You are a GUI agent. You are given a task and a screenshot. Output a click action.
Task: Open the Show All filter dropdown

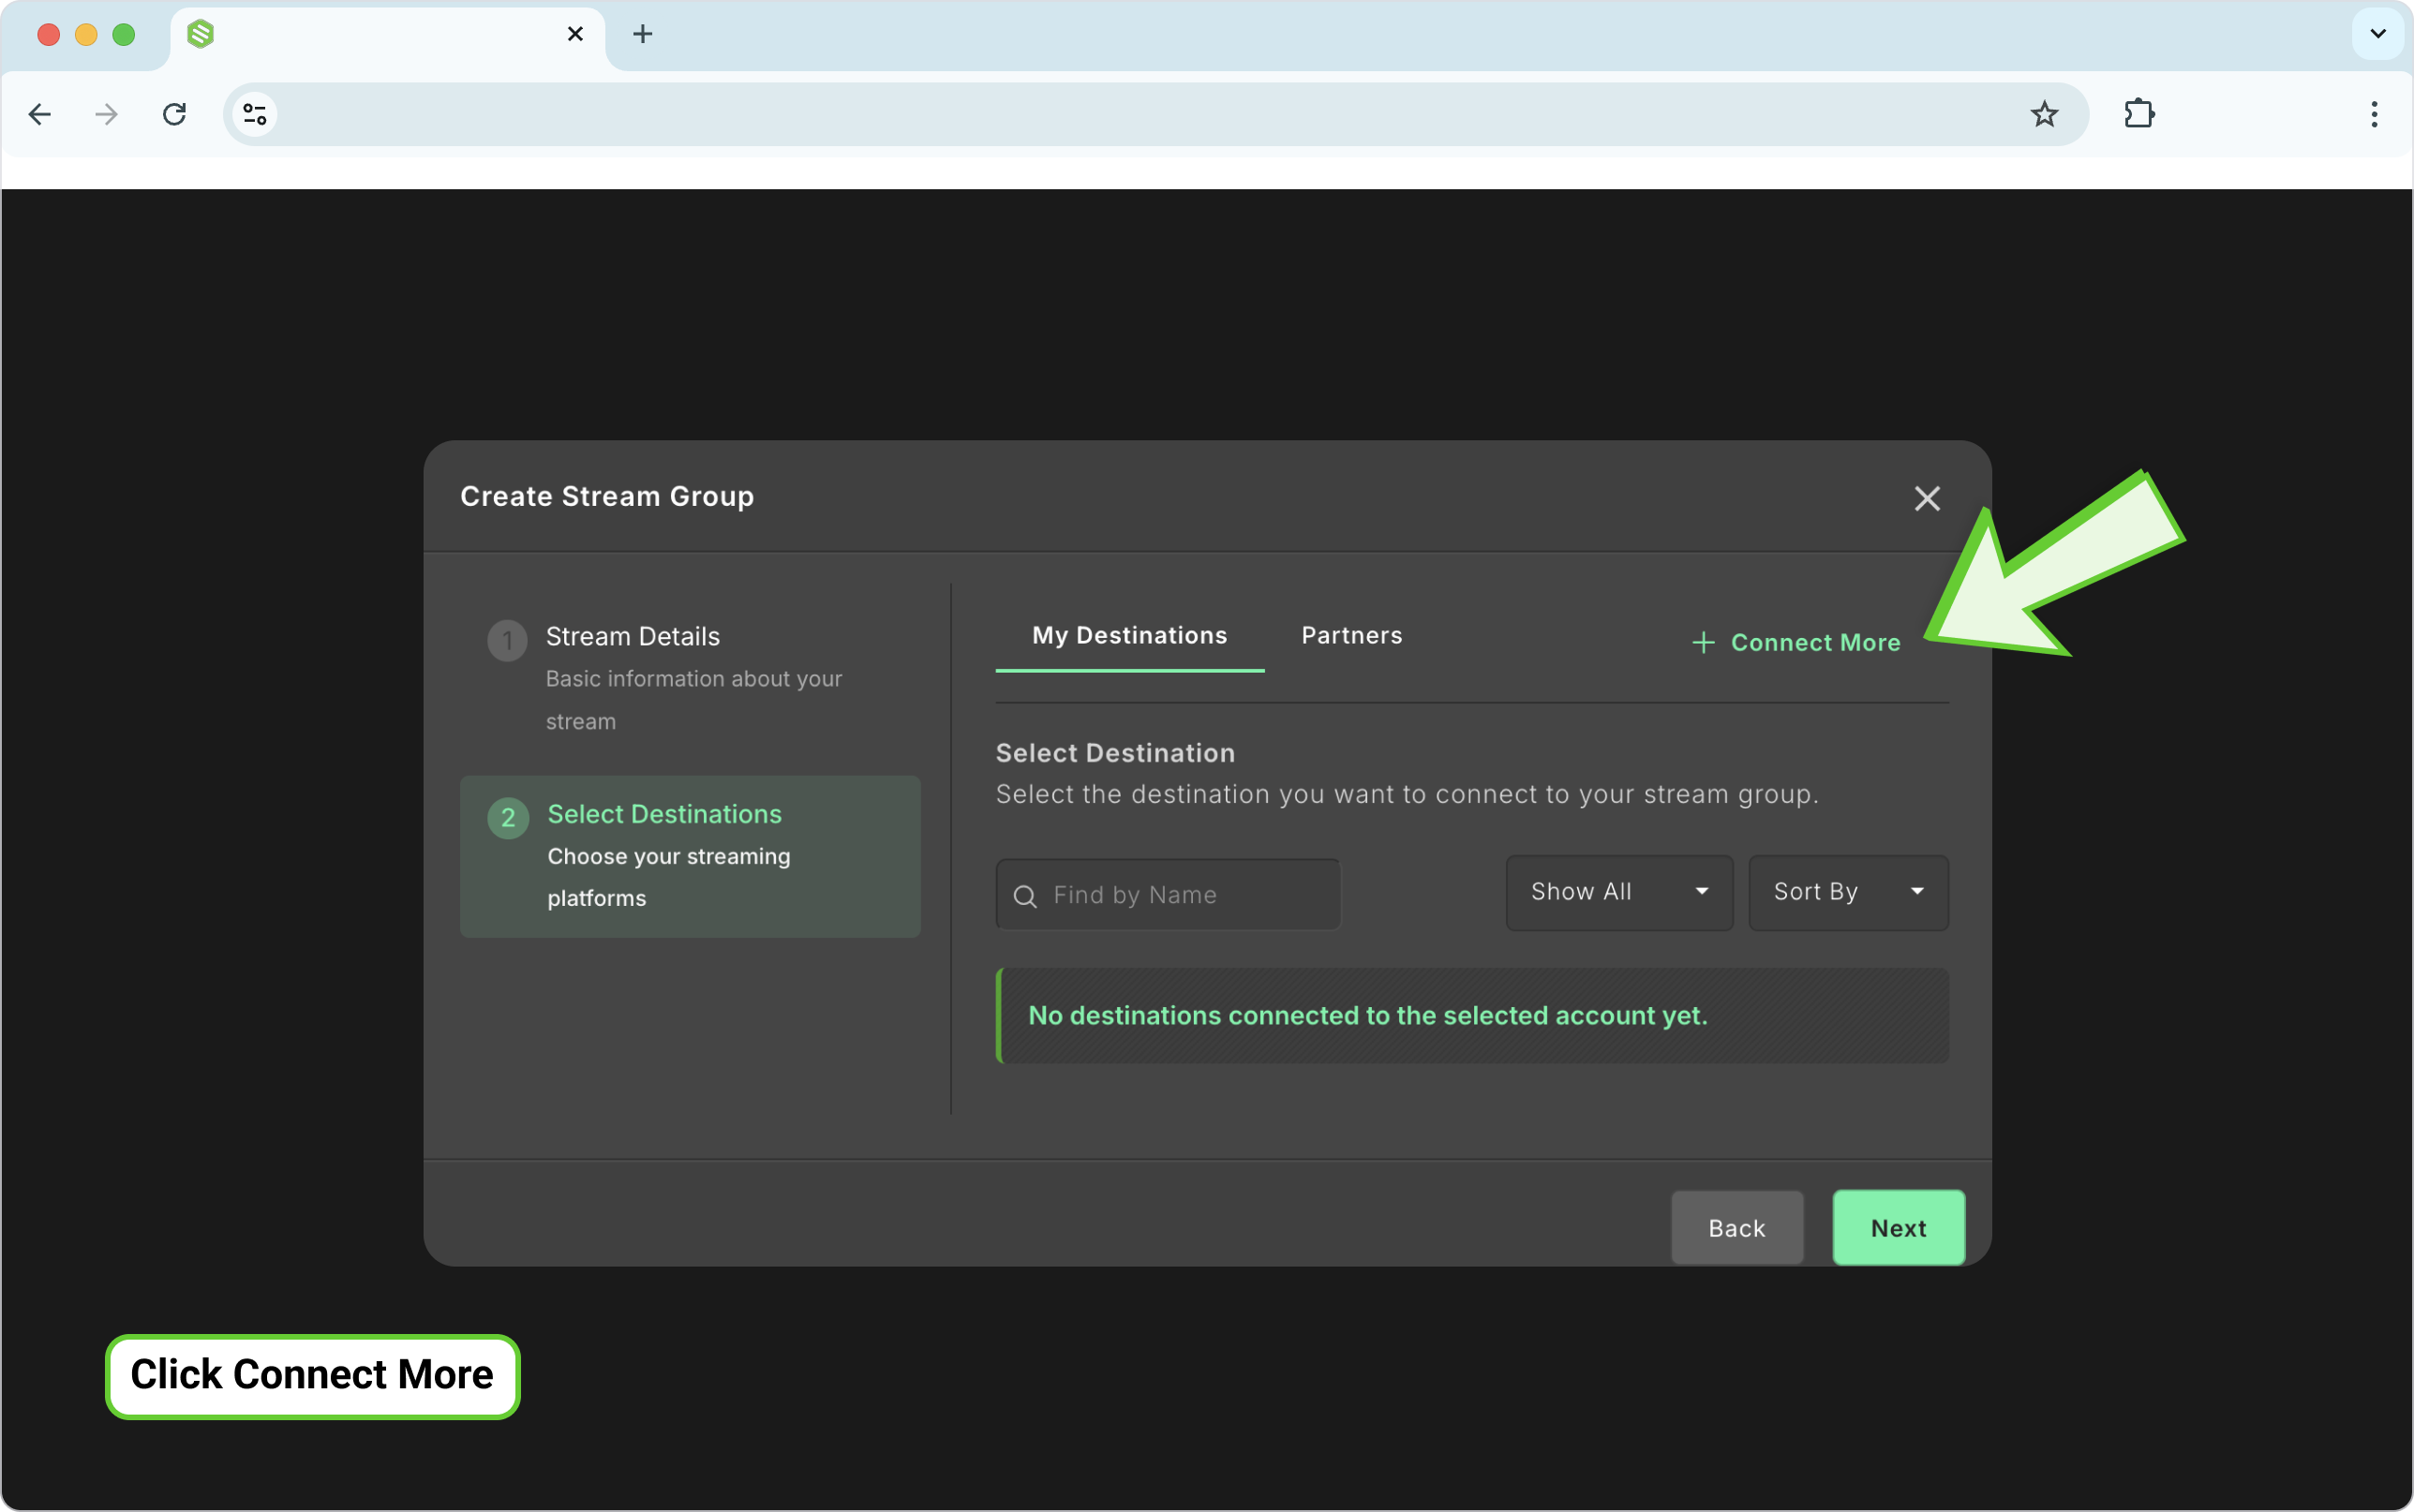[x=1620, y=892]
